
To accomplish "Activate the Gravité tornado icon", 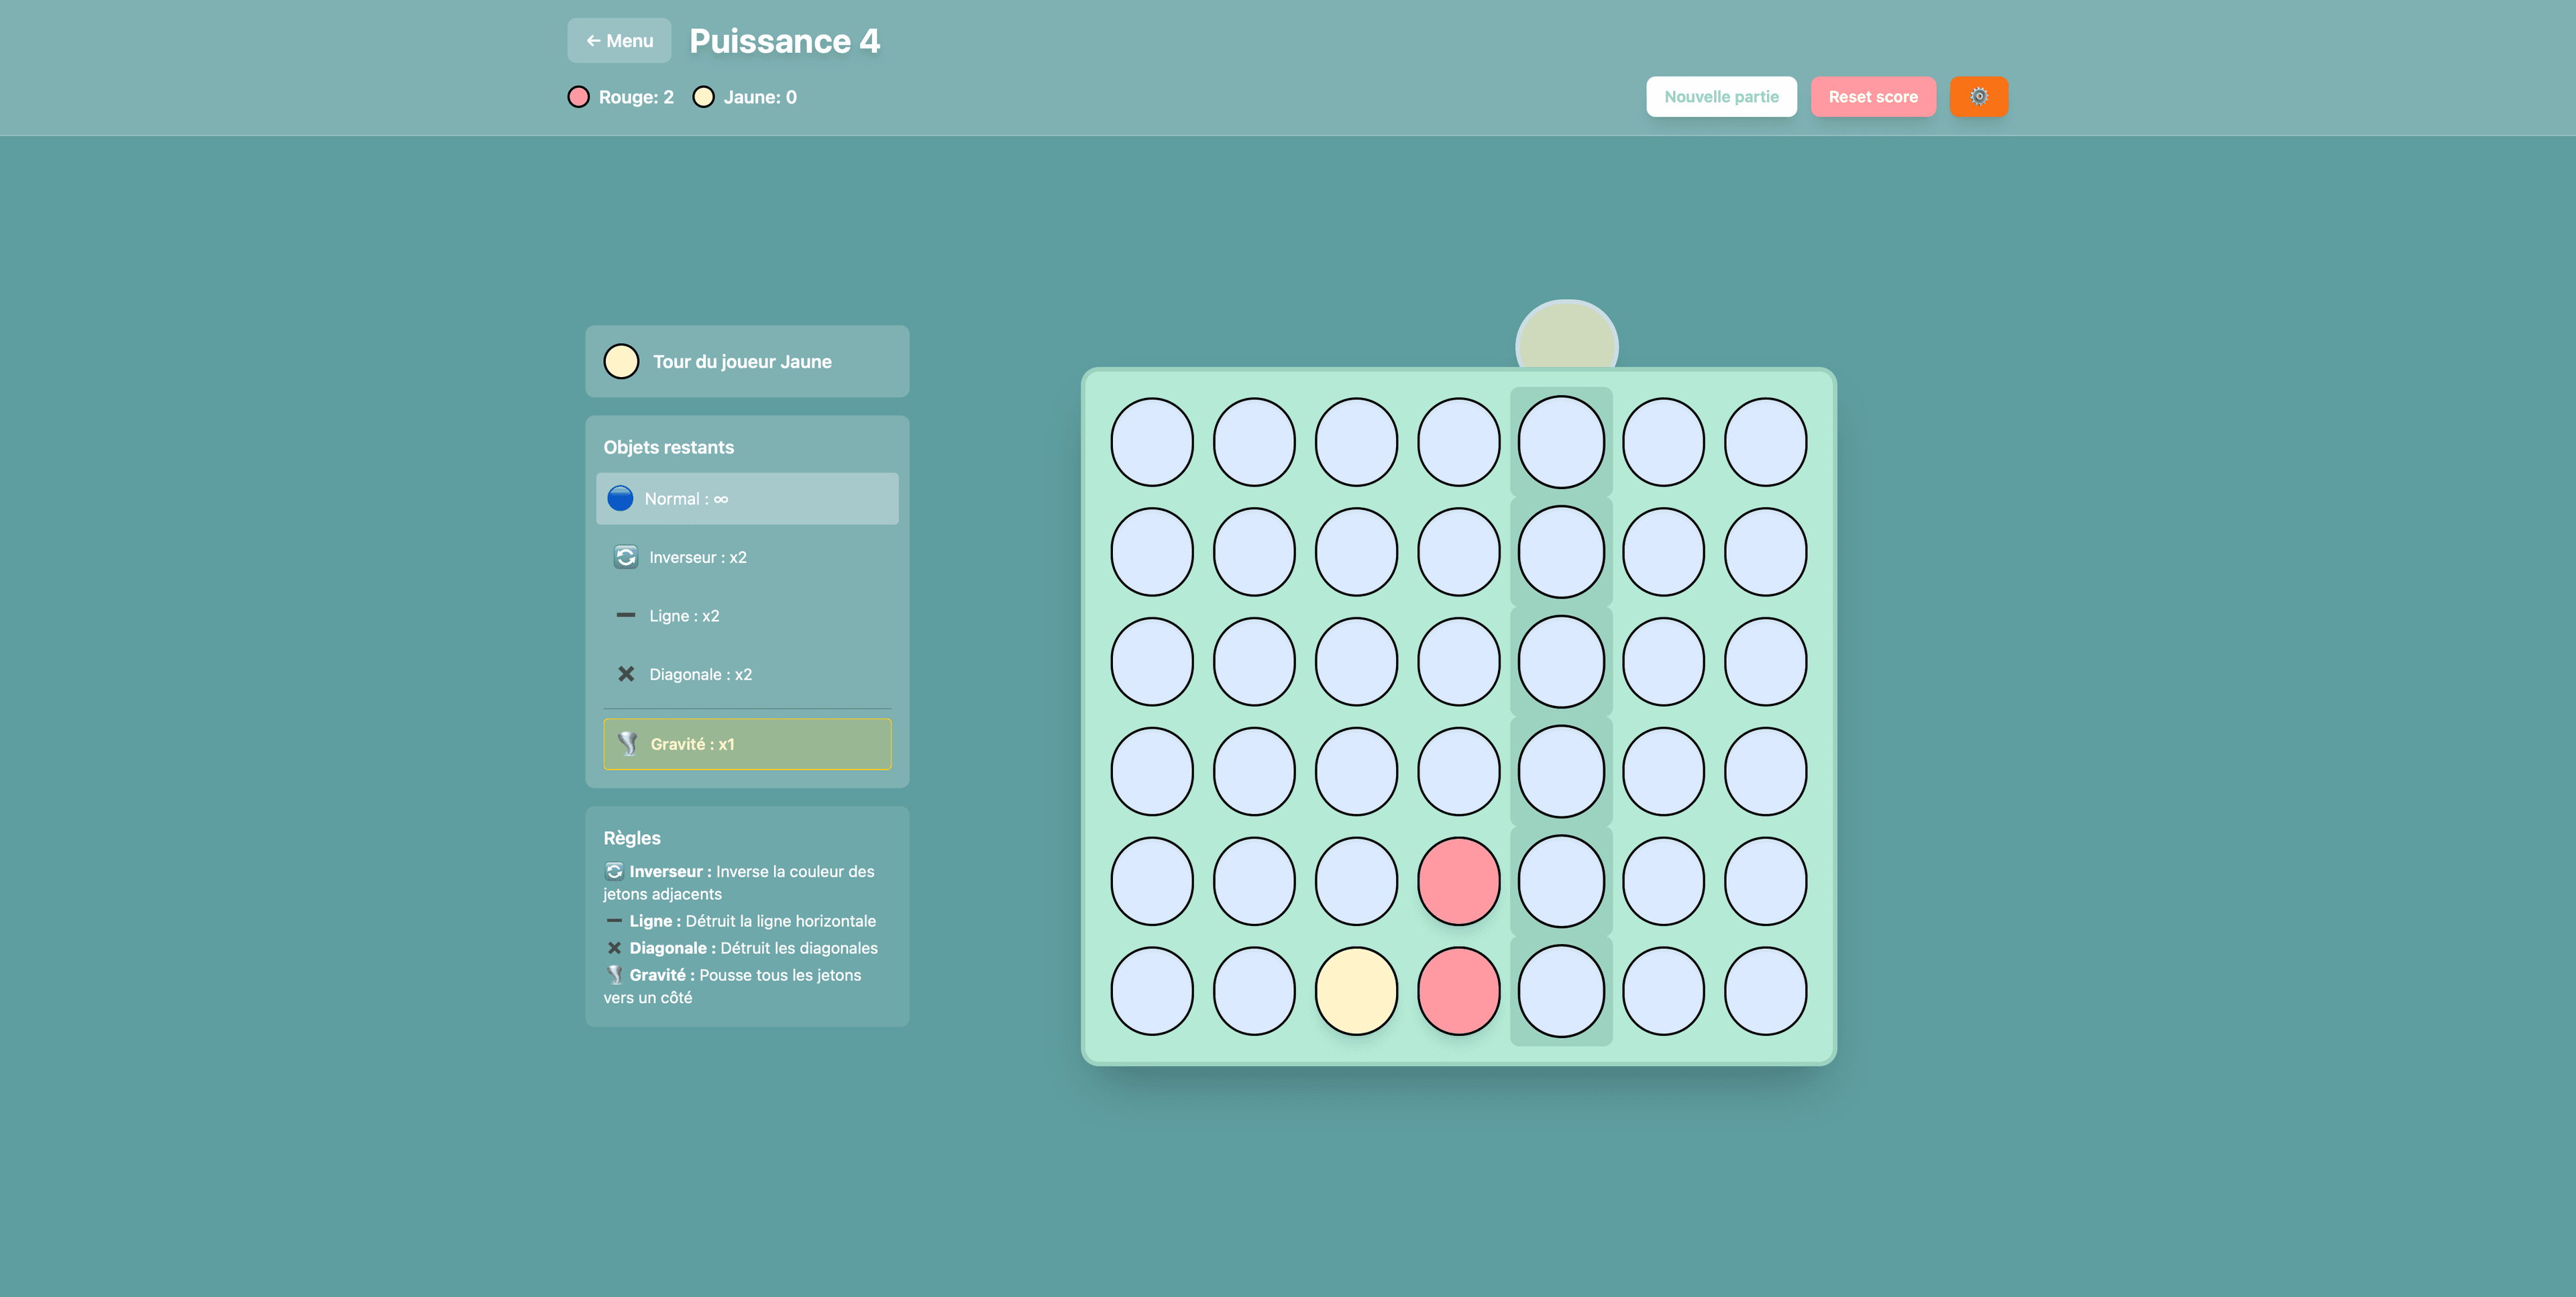I will click(627, 744).
